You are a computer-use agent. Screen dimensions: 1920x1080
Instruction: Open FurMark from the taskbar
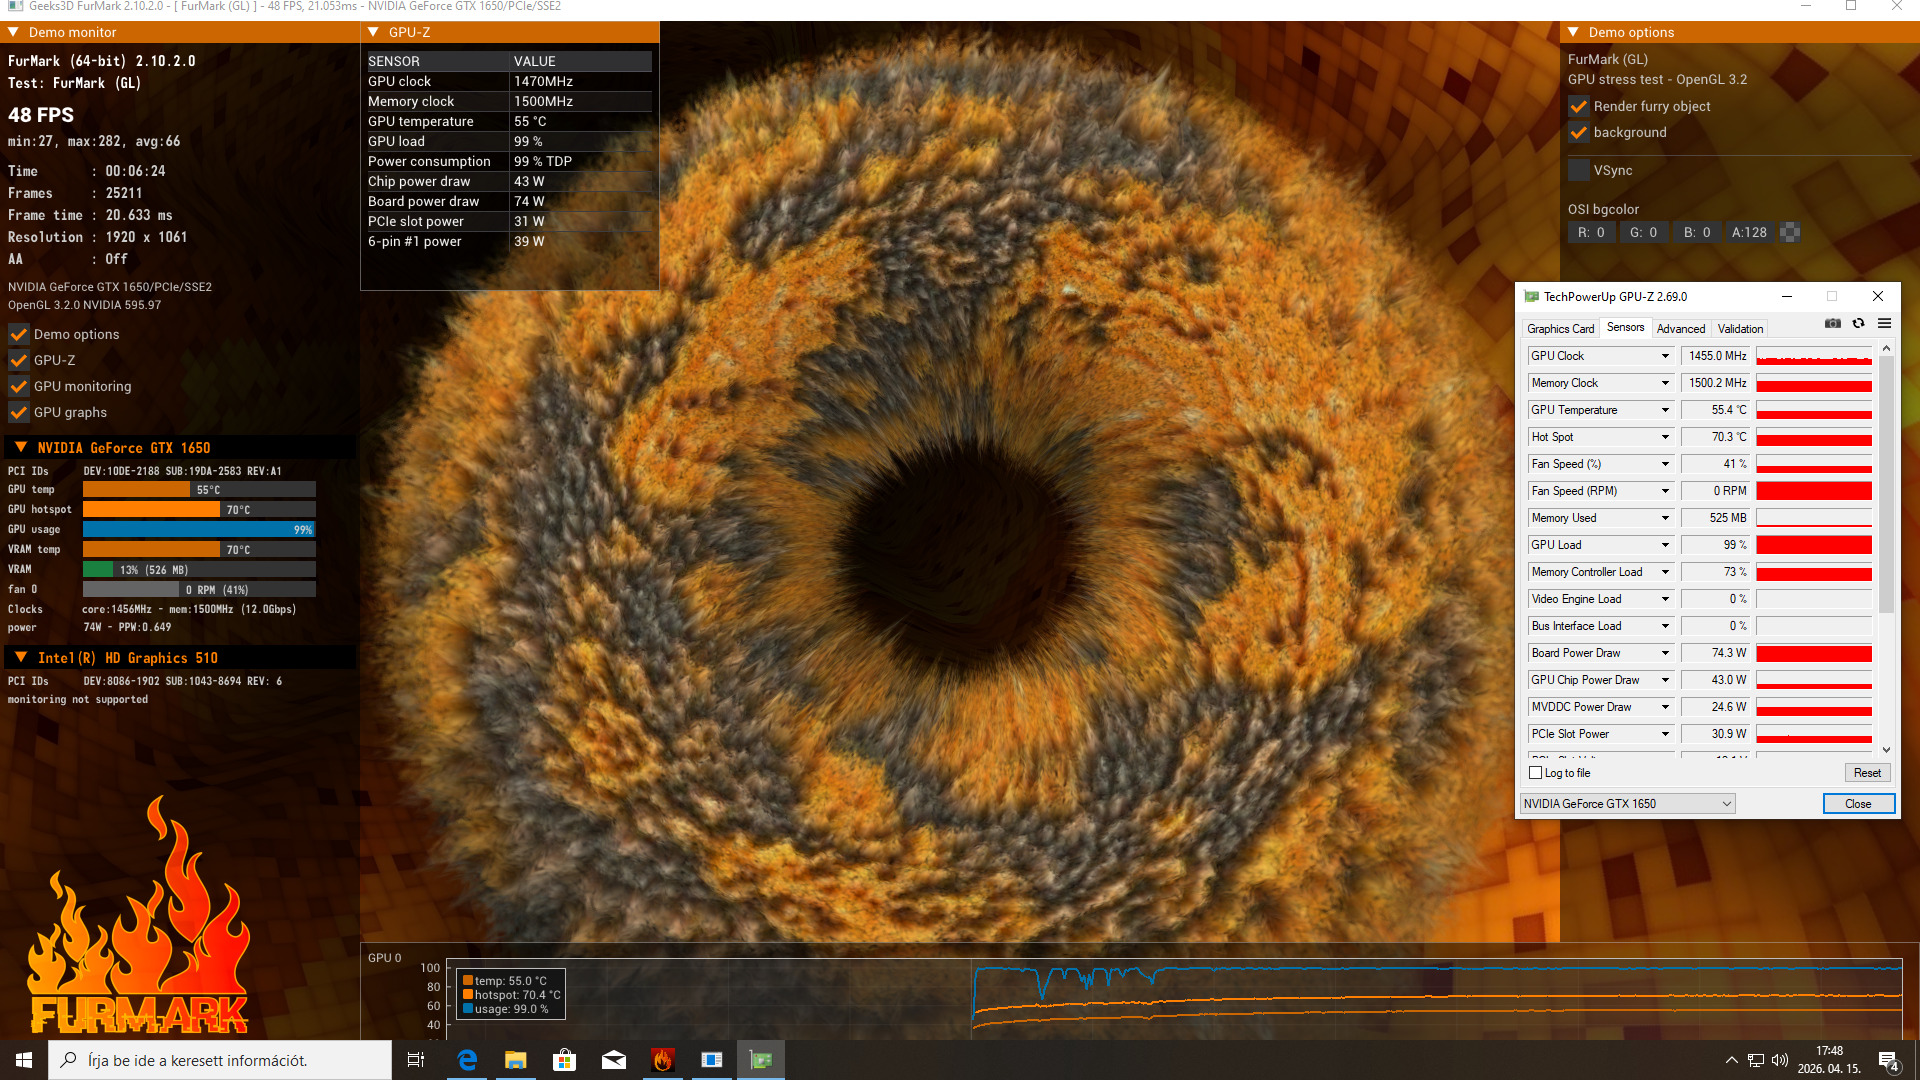662,1060
